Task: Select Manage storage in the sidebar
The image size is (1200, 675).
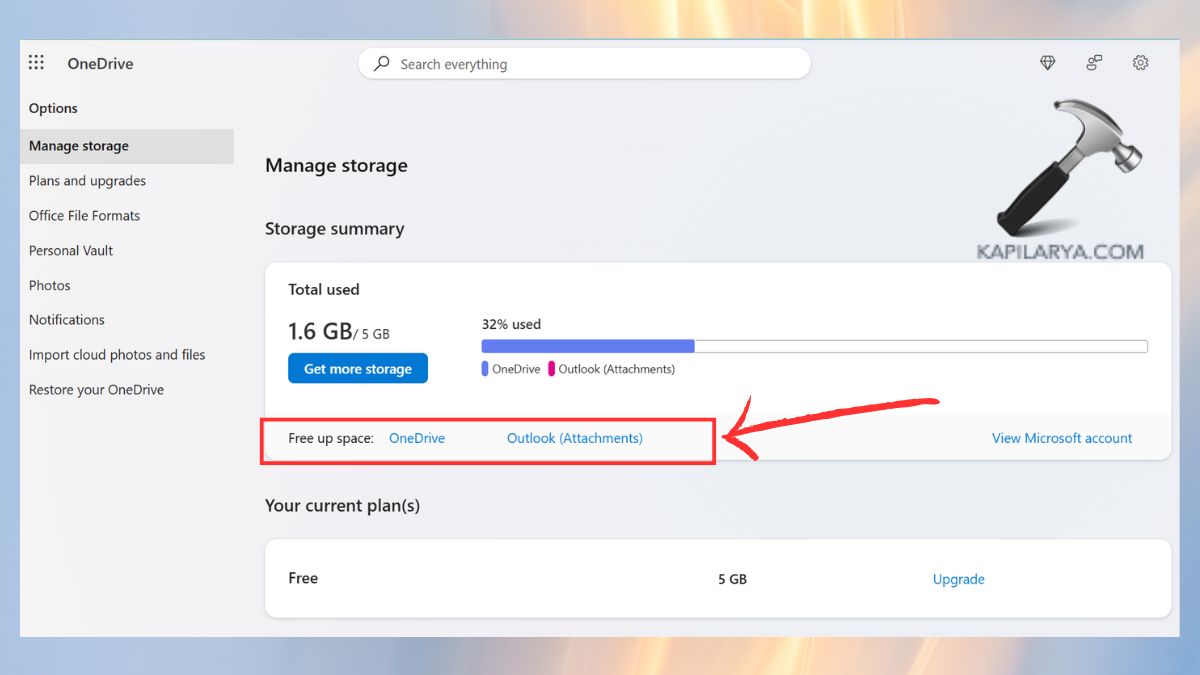Action: [x=78, y=145]
